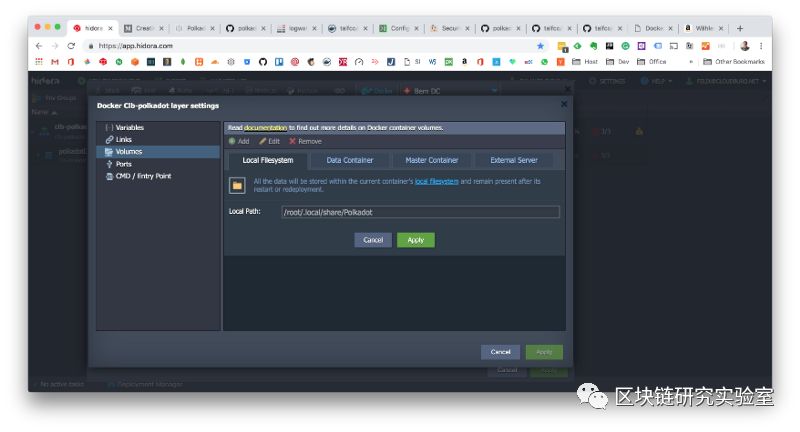The image size is (800, 432).
Task: Open the Office bookmarks folder
Action: (x=652, y=62)
